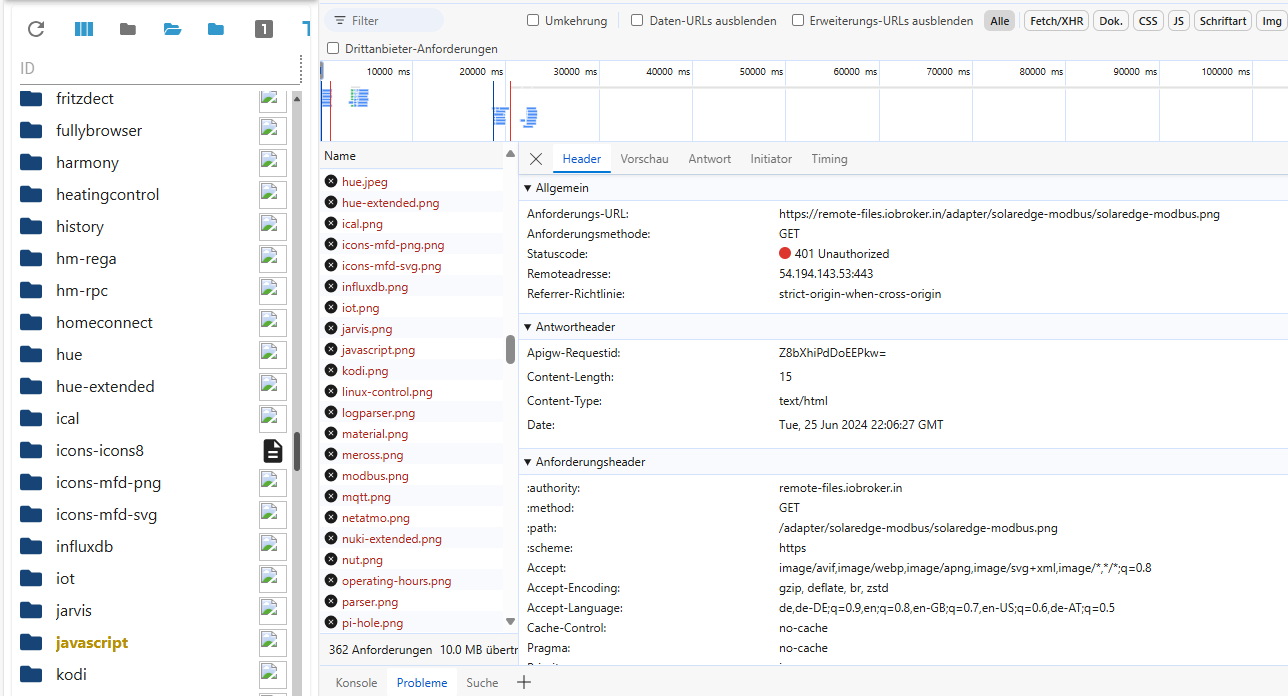Select the Header tab
This screenshot has height=696, width=1288.
pos(582,159)
